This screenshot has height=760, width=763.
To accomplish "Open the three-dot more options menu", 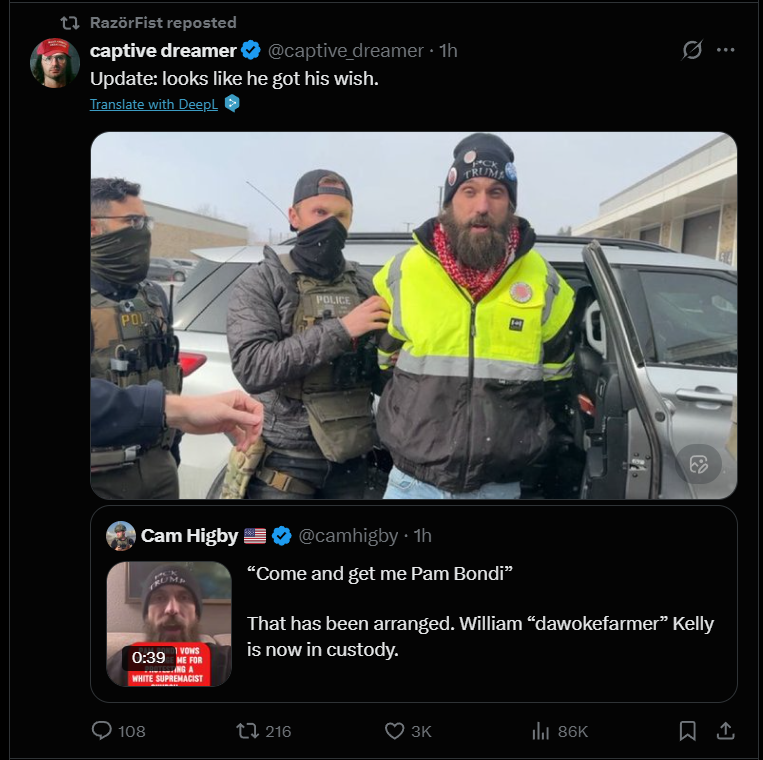I will click(x=726, y=50).
